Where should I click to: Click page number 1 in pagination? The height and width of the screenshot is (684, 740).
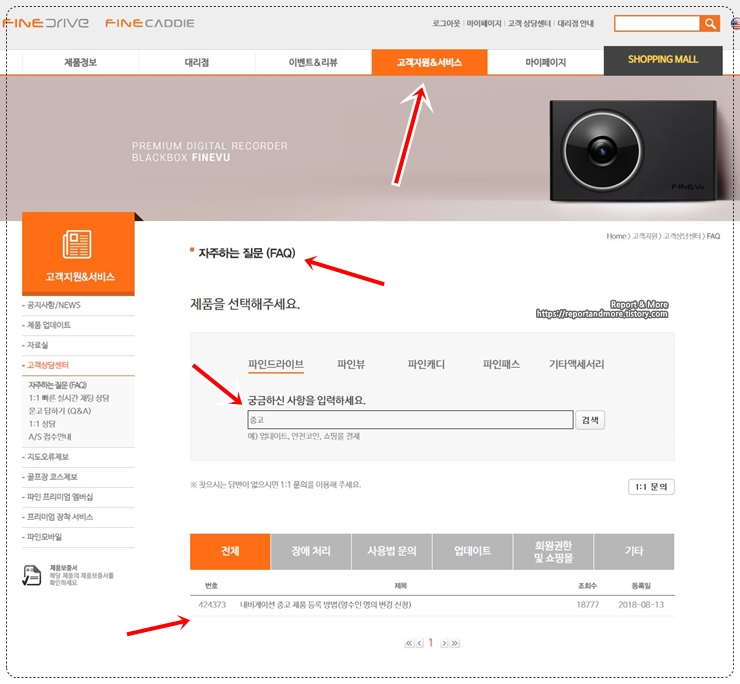tap(430, 643)
